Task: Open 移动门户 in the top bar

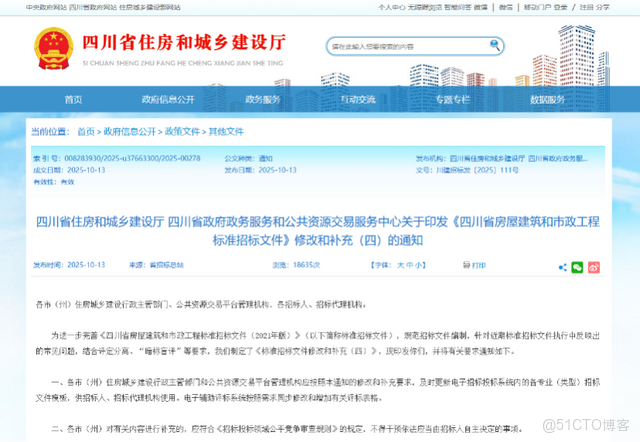Action: click(538, 7)
